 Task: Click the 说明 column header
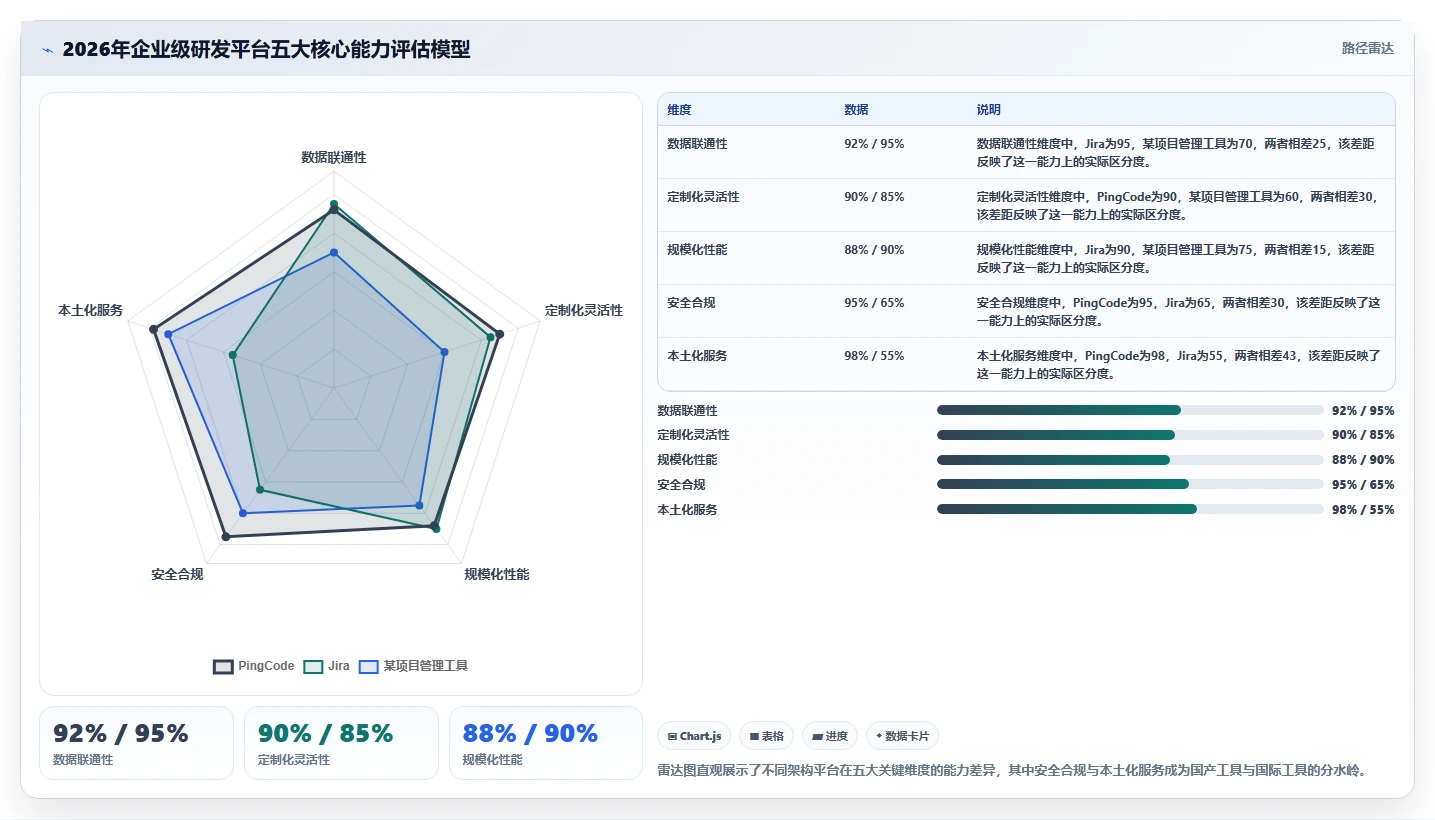pyautogui.click(x=989, y=110)
